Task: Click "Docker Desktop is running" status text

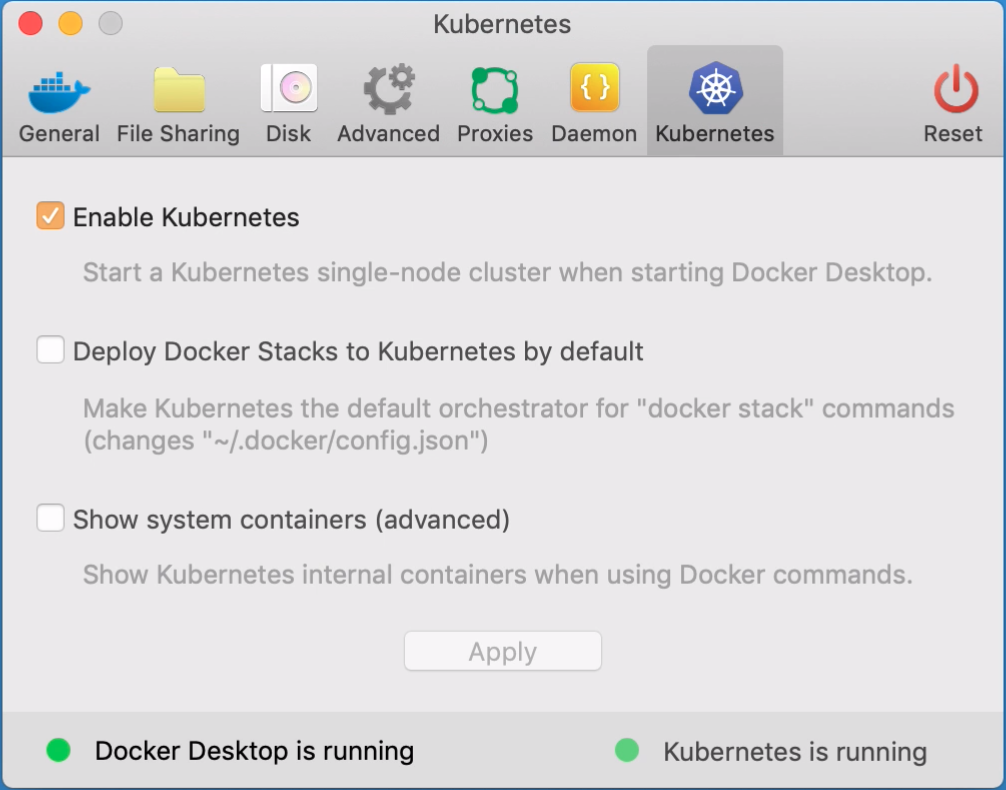Action: 254,750
